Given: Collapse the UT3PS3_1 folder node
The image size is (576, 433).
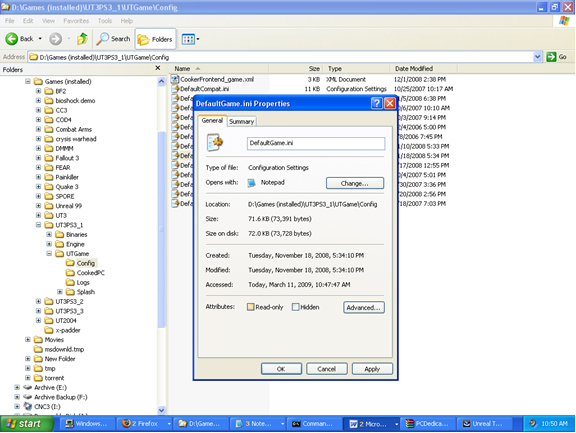Looking at the screenshot, I should tap(38, 225).
